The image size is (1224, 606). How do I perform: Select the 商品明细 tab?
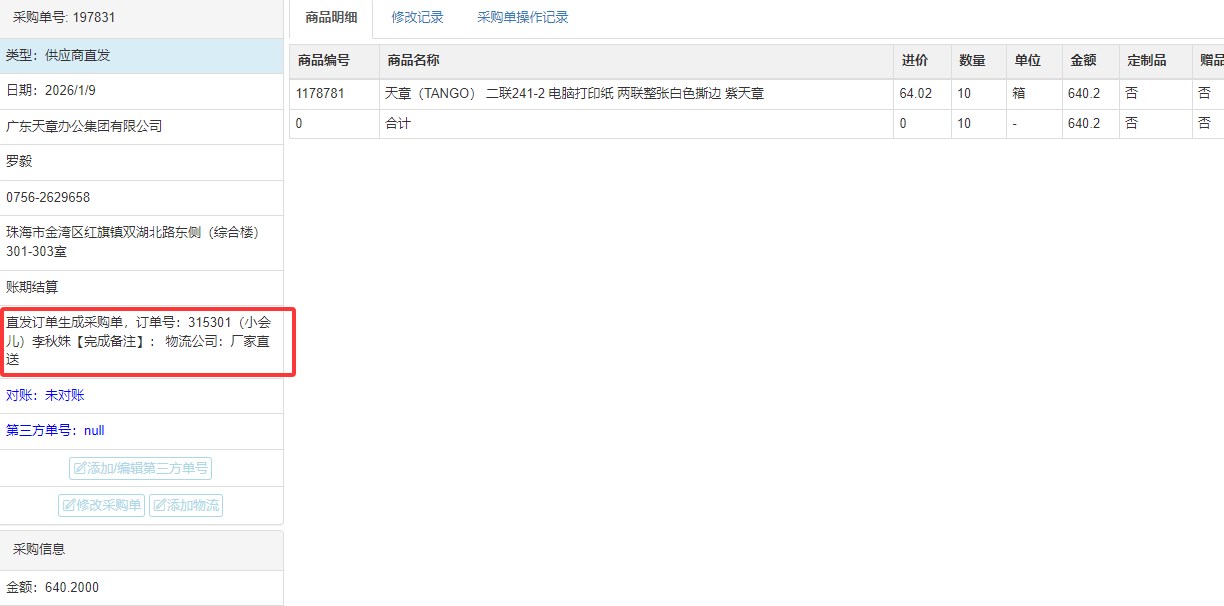coord(331,18)
